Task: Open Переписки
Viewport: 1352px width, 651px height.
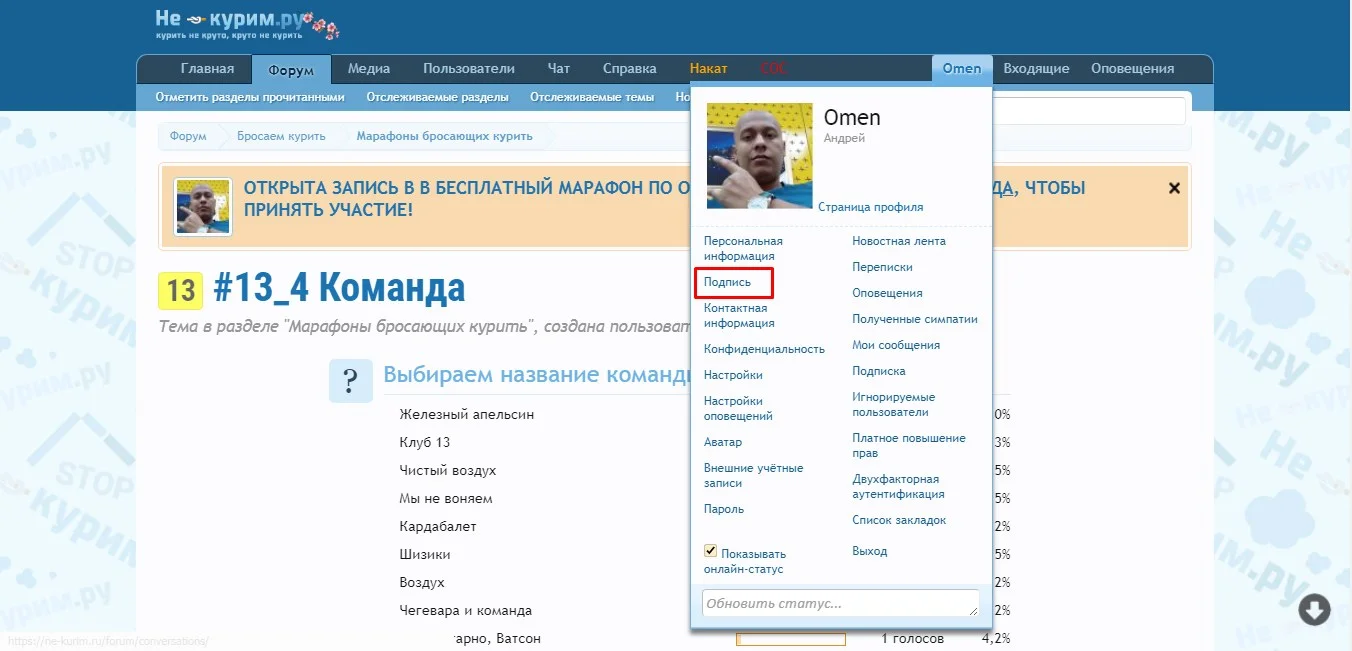Action: coord(882,267)
